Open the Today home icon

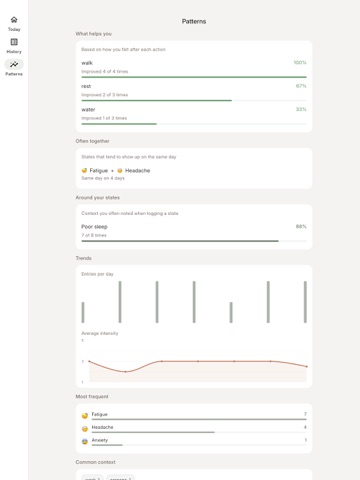pyautogui.click(x=14, y=20)
